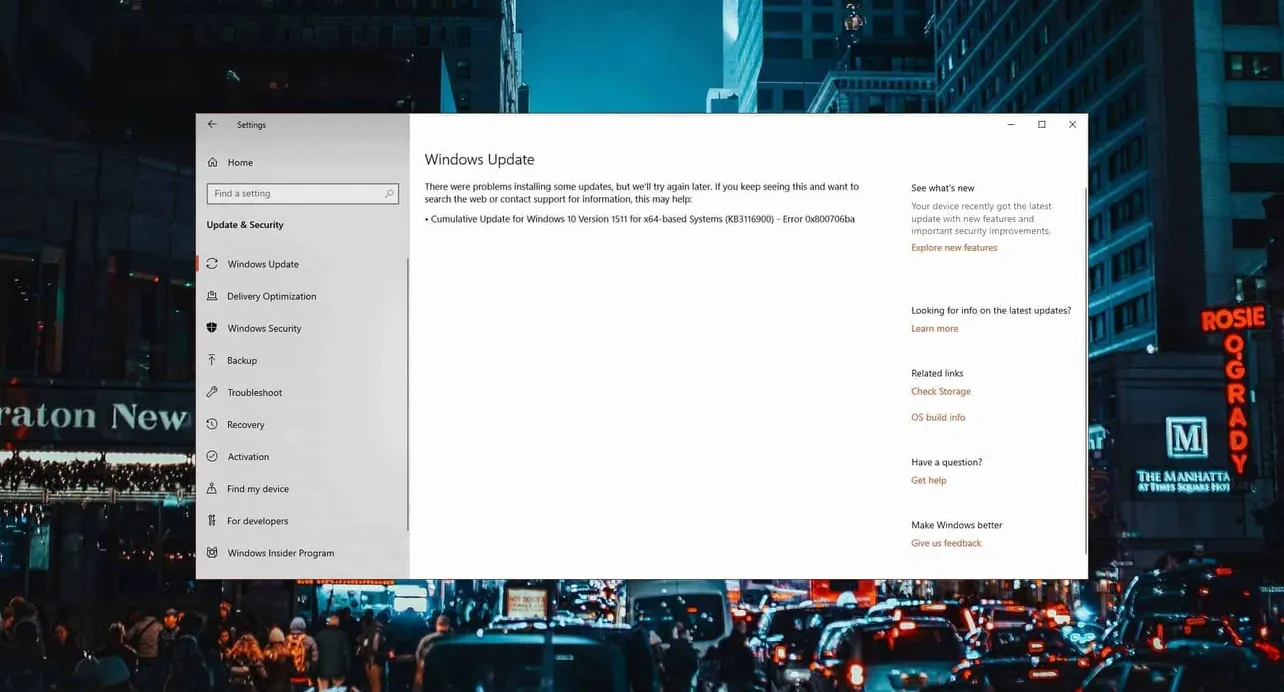Select the Recovery clock icon

pyautogui.click(x=212, y=424)
